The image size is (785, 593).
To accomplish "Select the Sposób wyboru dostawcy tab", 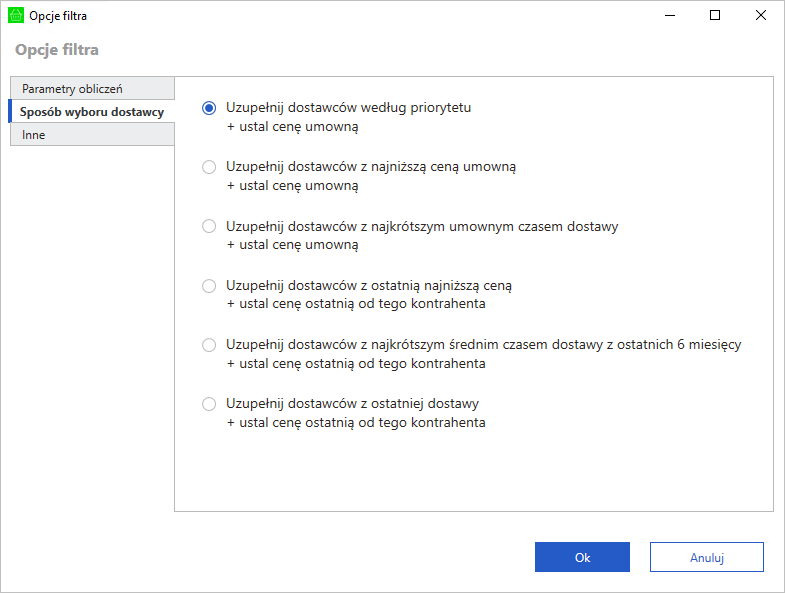I will pyautogui.click(x=92, y=112).
